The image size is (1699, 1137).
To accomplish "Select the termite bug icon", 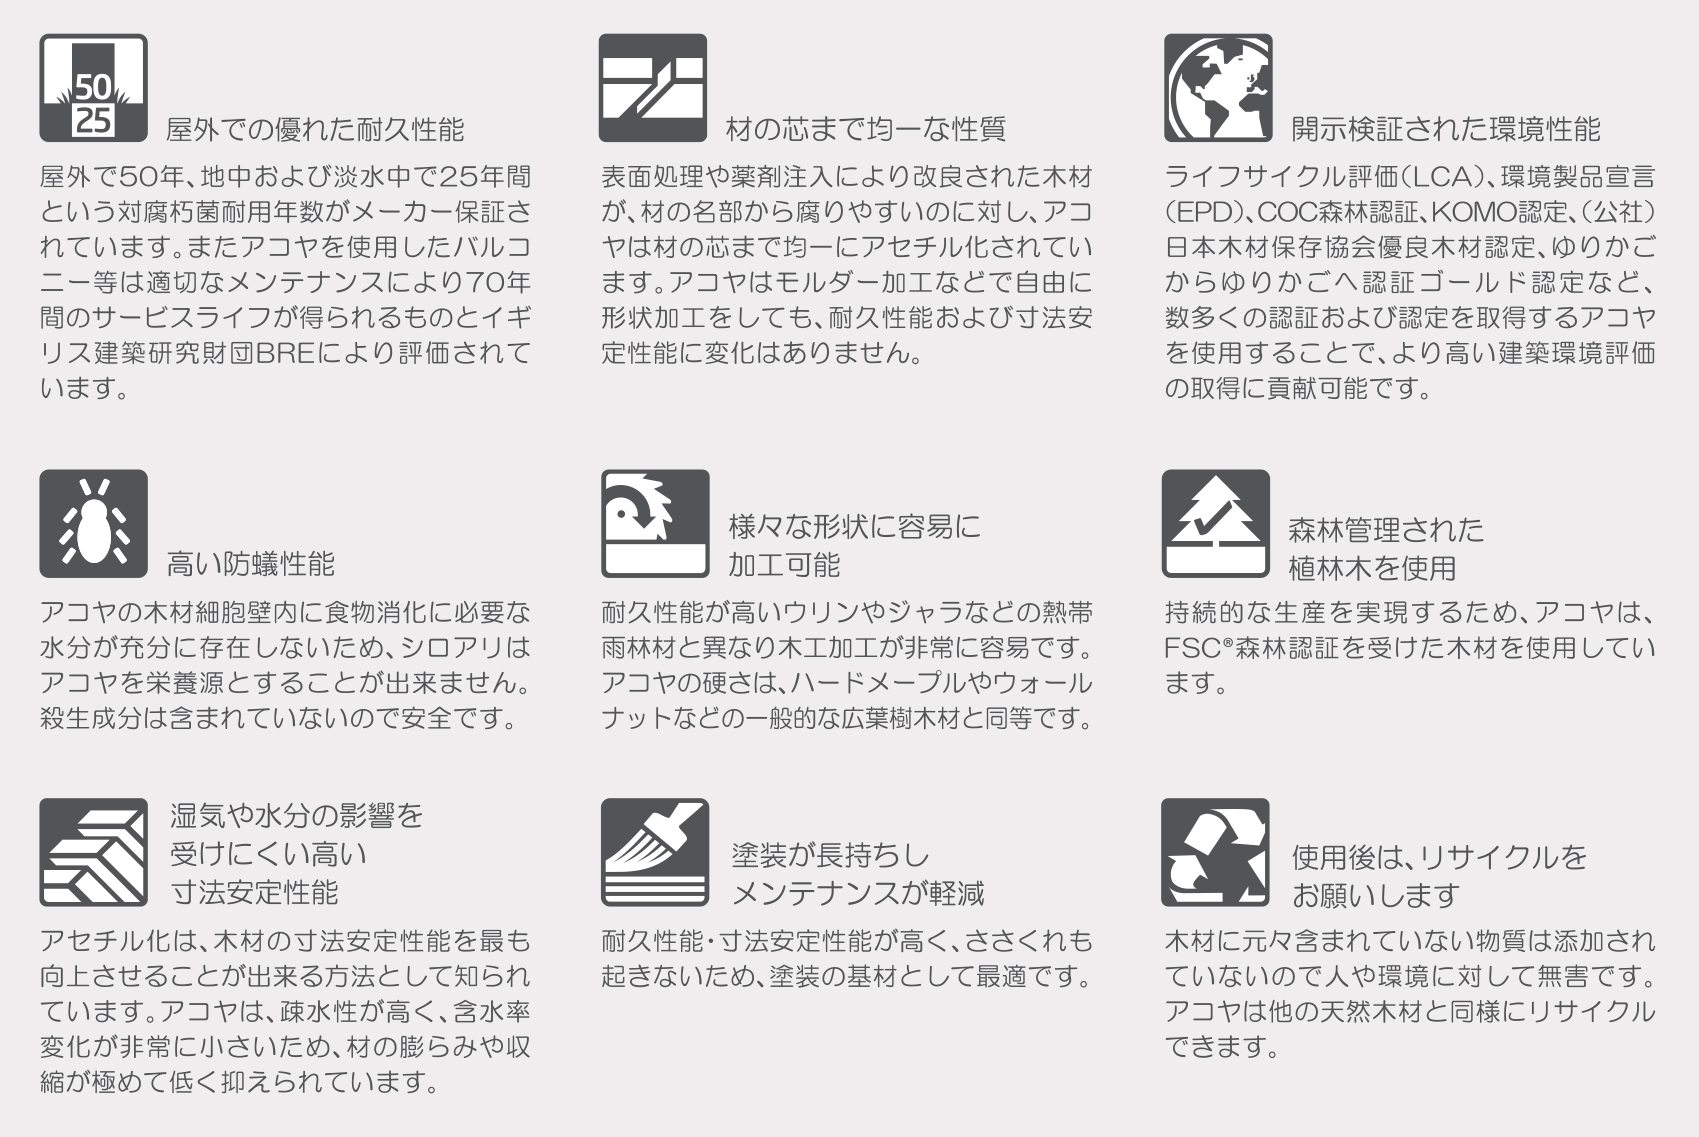I will point(93,524).
